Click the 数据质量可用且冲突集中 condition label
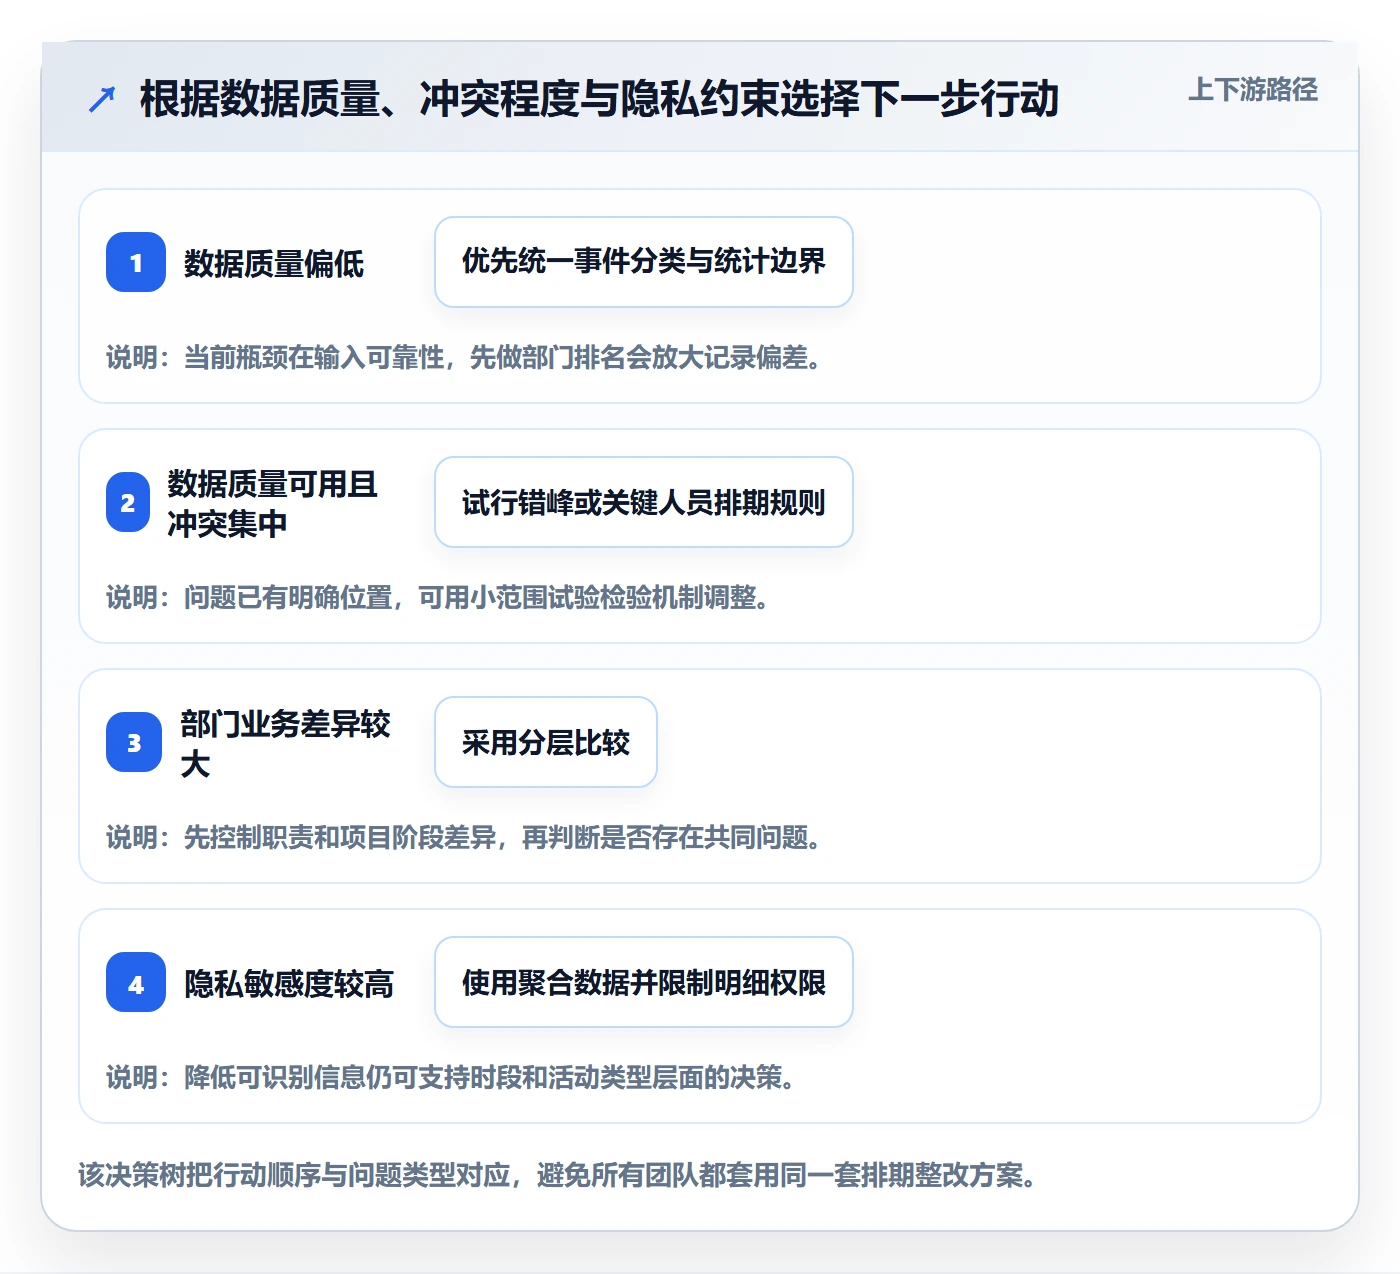This screenshot has width=1400, height=1274. 272,503
